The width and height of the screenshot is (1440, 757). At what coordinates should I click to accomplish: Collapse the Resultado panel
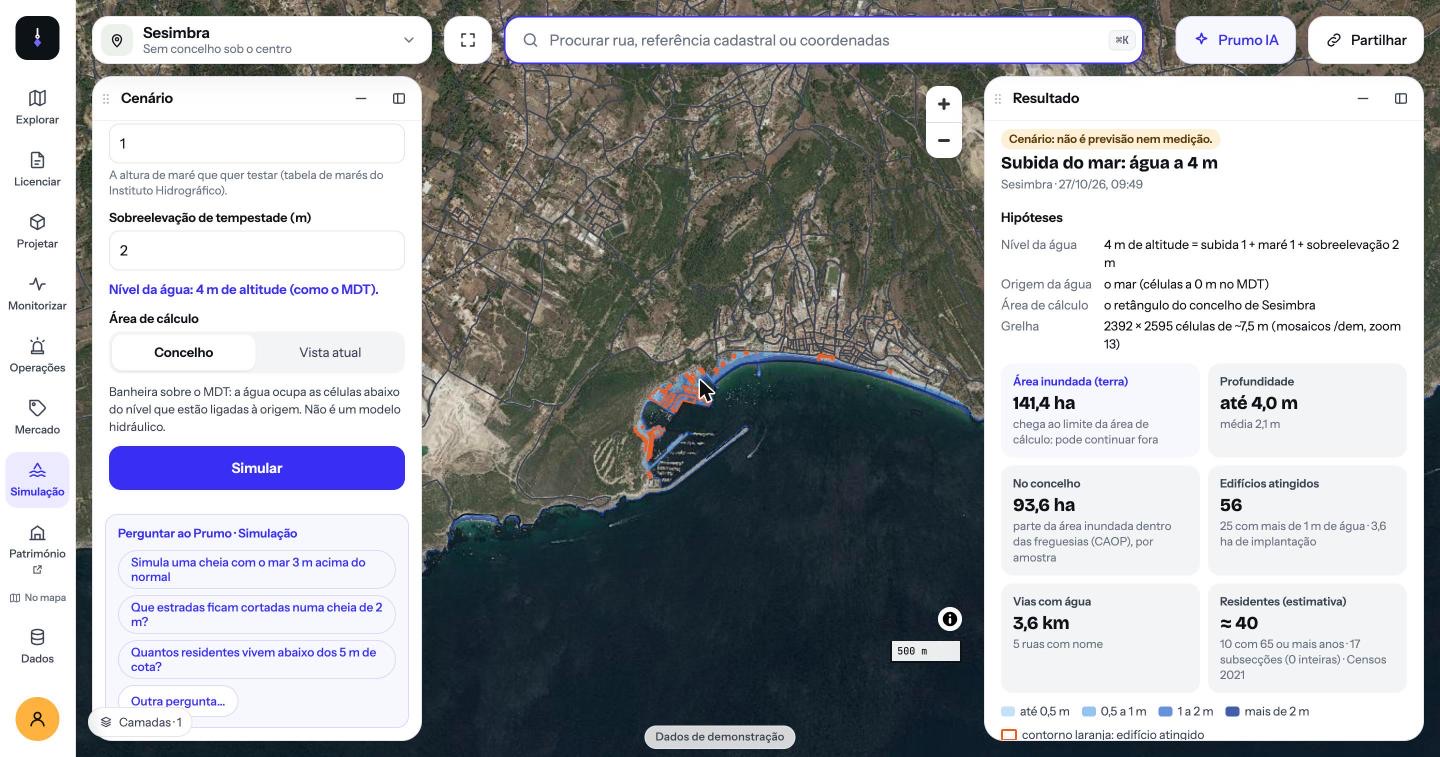coord(1363,98)
